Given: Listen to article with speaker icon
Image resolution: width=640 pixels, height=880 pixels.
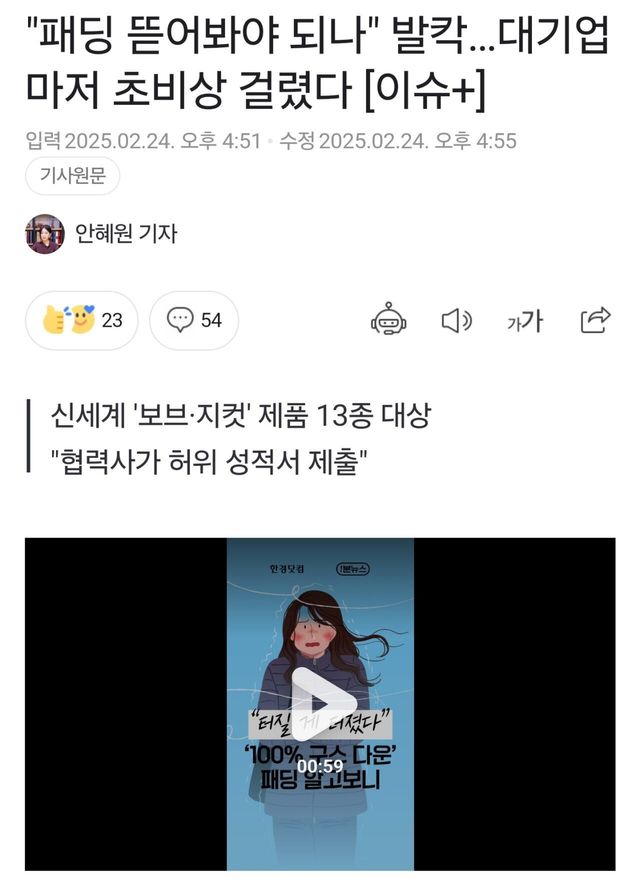Looking at the screenshot, I should [x=456, y=320].
